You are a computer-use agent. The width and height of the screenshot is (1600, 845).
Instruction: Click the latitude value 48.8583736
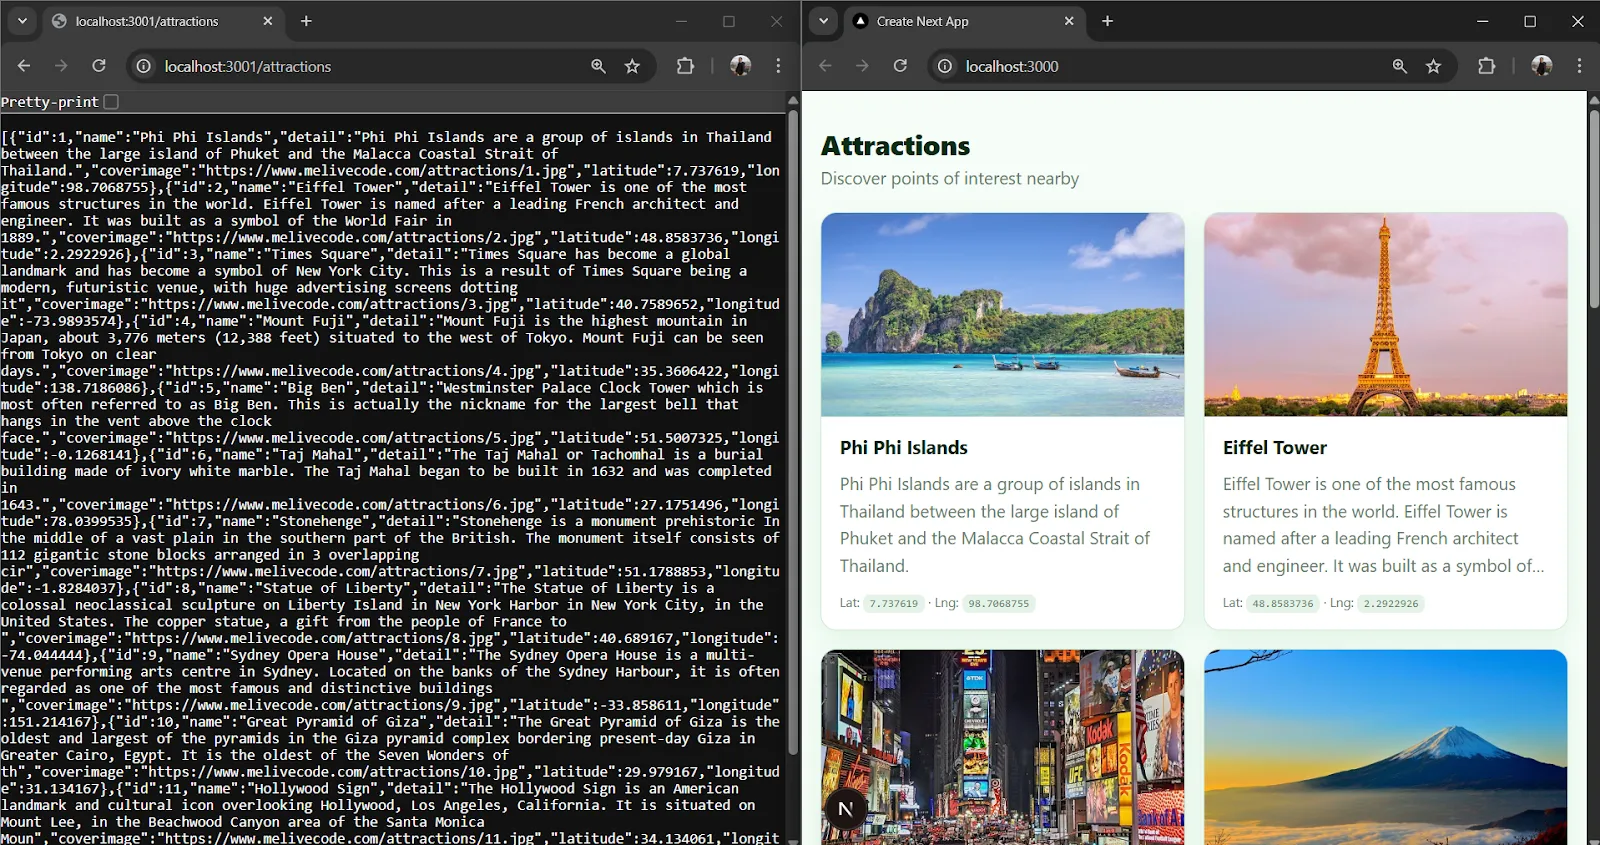[1283, 603]
